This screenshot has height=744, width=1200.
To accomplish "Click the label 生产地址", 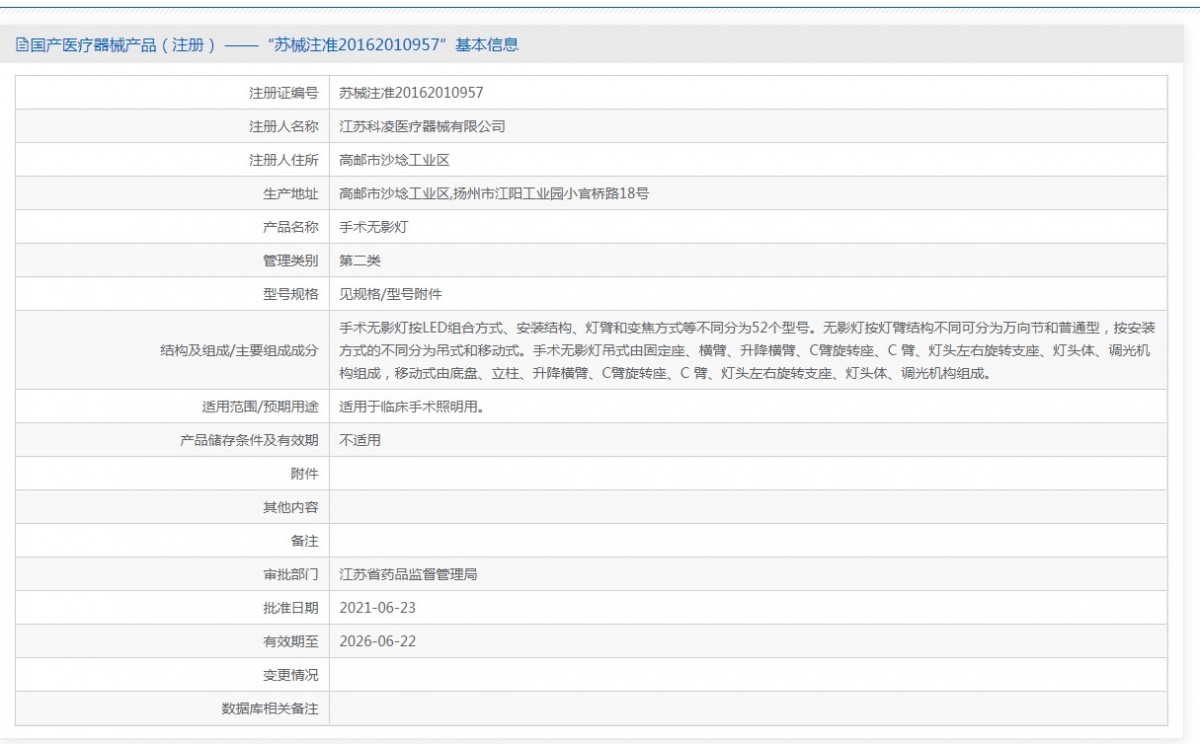I will point(291,193).
